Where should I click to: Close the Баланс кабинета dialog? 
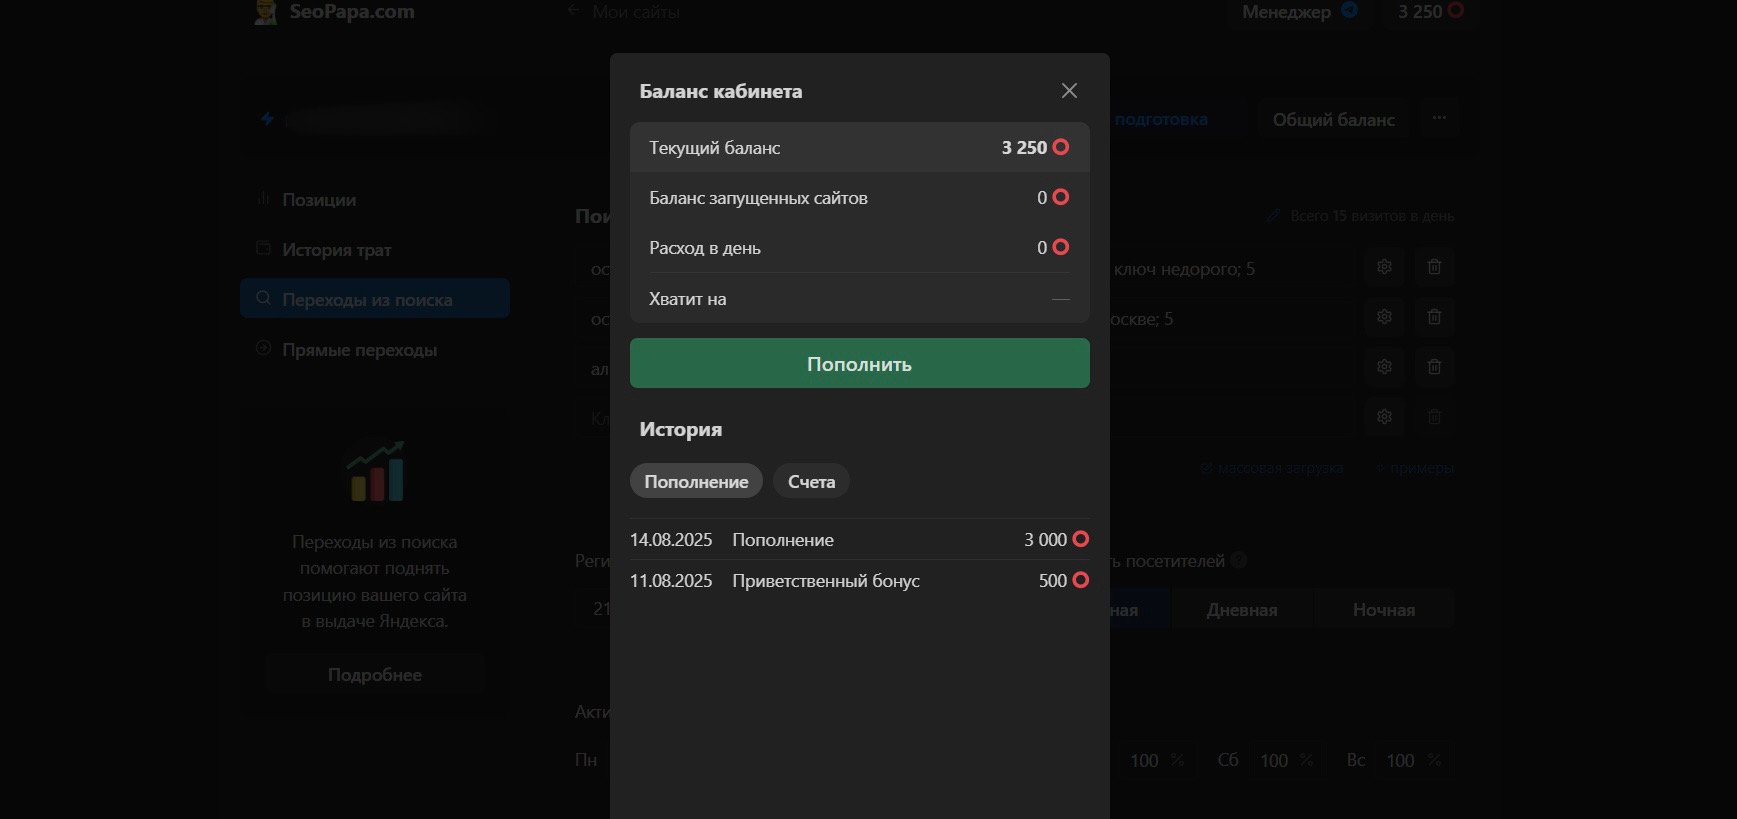point(1069,91)
